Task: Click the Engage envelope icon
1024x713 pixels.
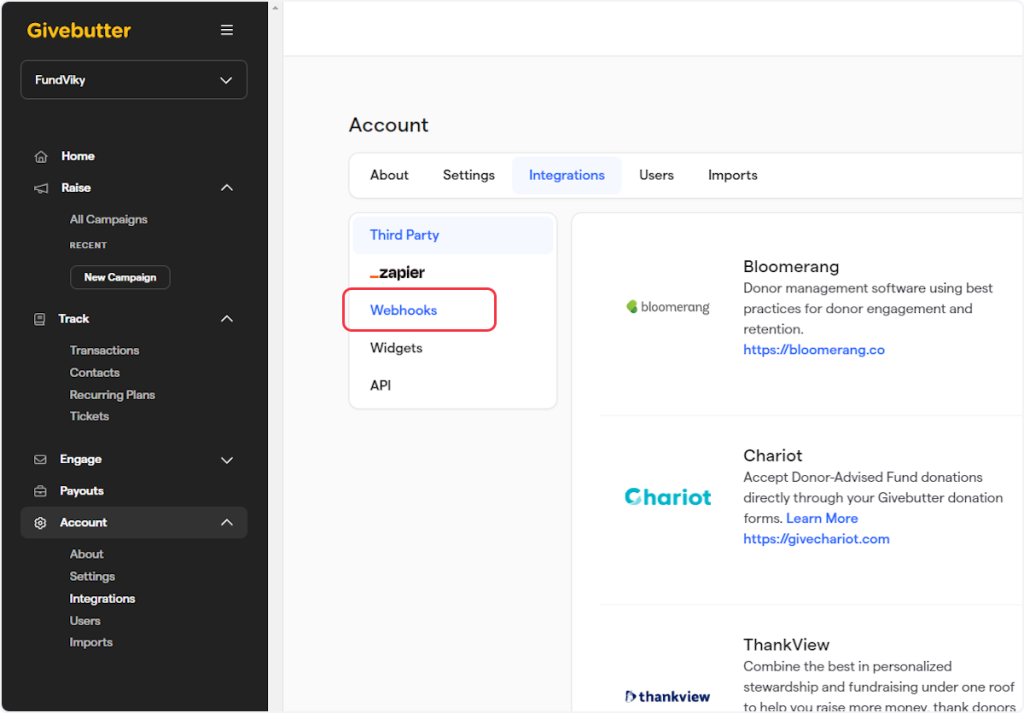Action: pos(41,460)
